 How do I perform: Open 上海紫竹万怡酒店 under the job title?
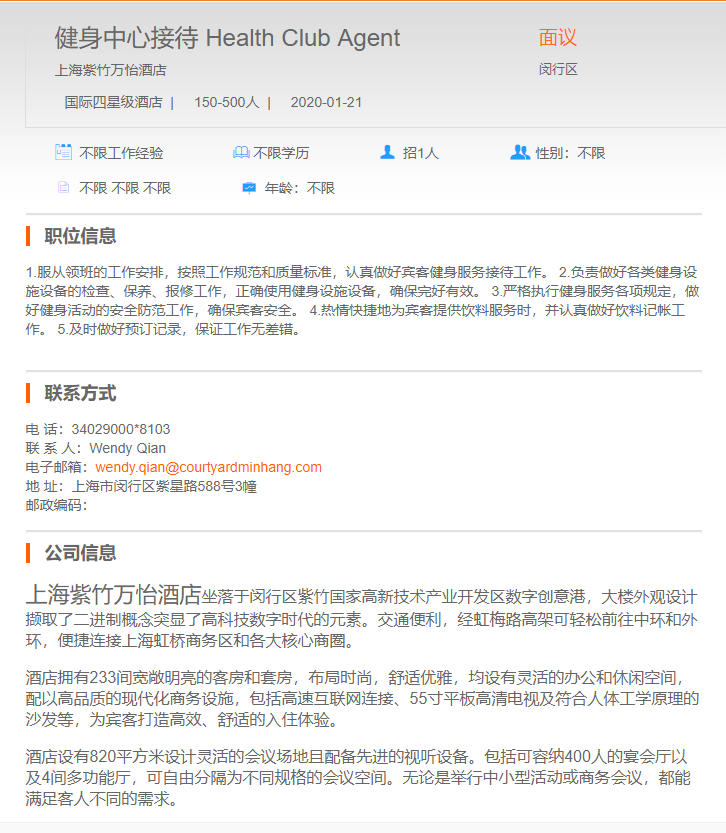(110, 70)
